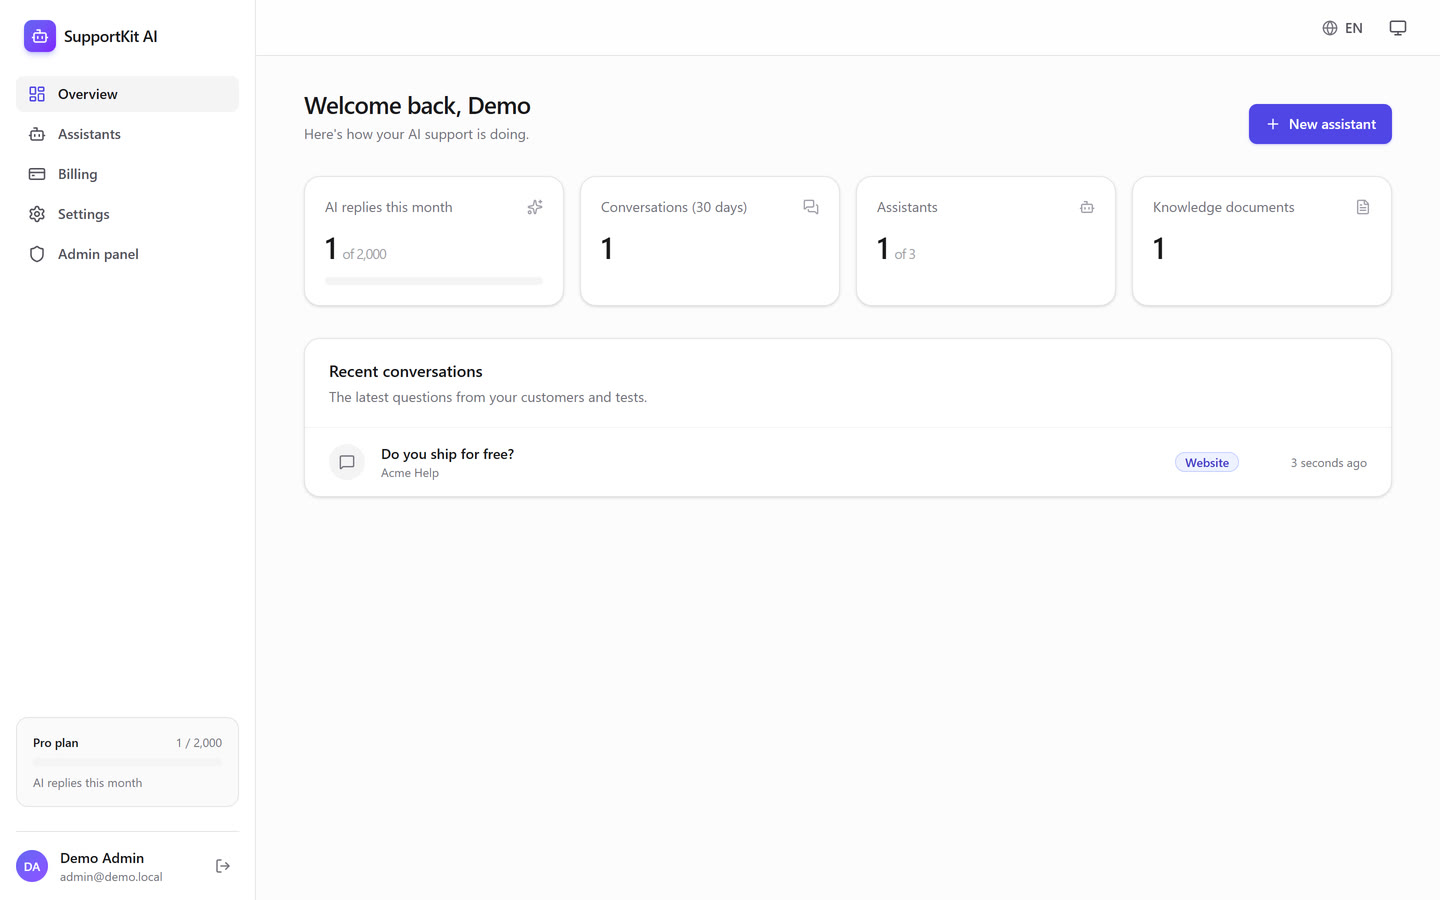Click the Overview grid icon in sidebar
The width and height of the screenshot is (1440, 900).
[37, 94]
